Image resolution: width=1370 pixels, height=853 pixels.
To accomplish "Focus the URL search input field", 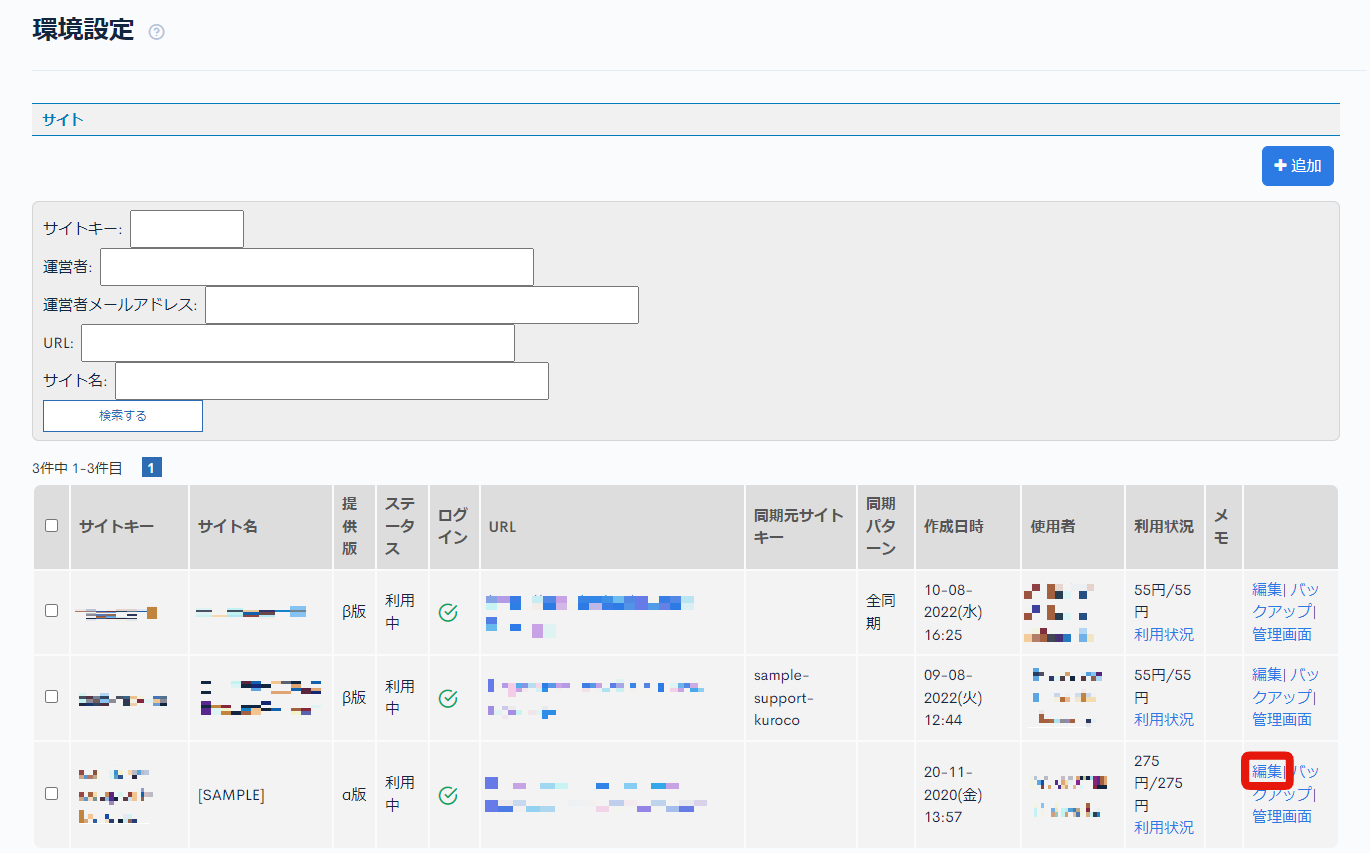I will [x=298, y=343].
